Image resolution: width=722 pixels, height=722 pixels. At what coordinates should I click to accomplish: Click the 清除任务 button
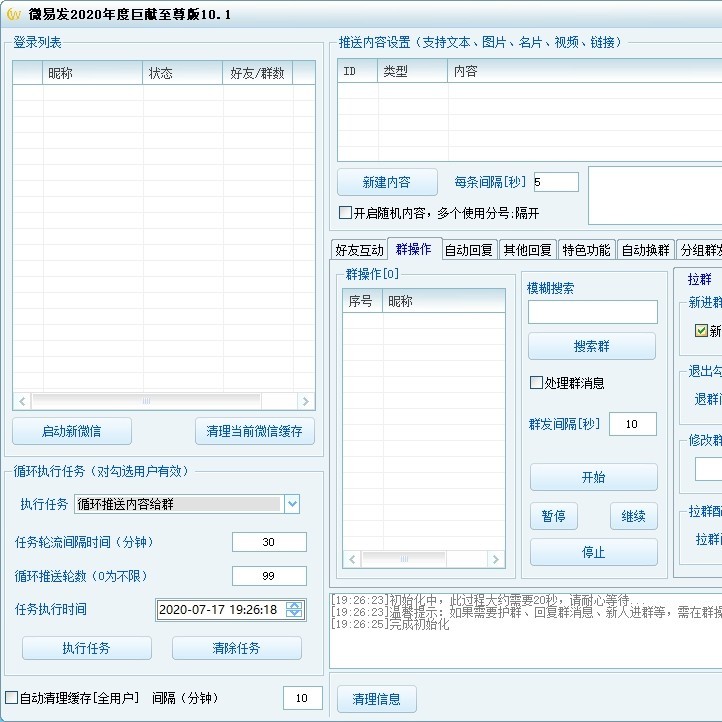coord(237,648)
